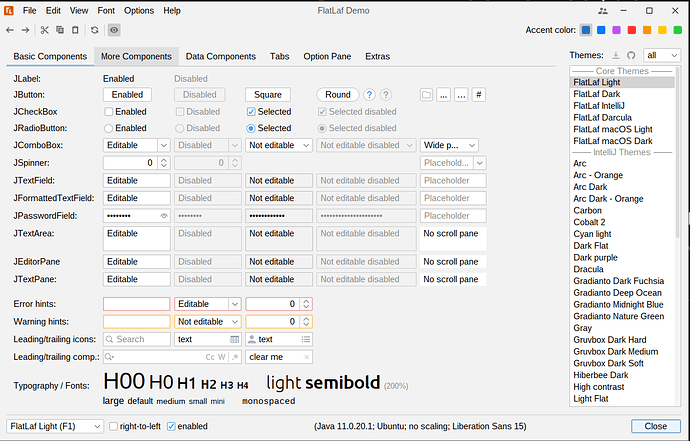Open the 'Not editable' JComboBox
690x441 pixels.
279,145
